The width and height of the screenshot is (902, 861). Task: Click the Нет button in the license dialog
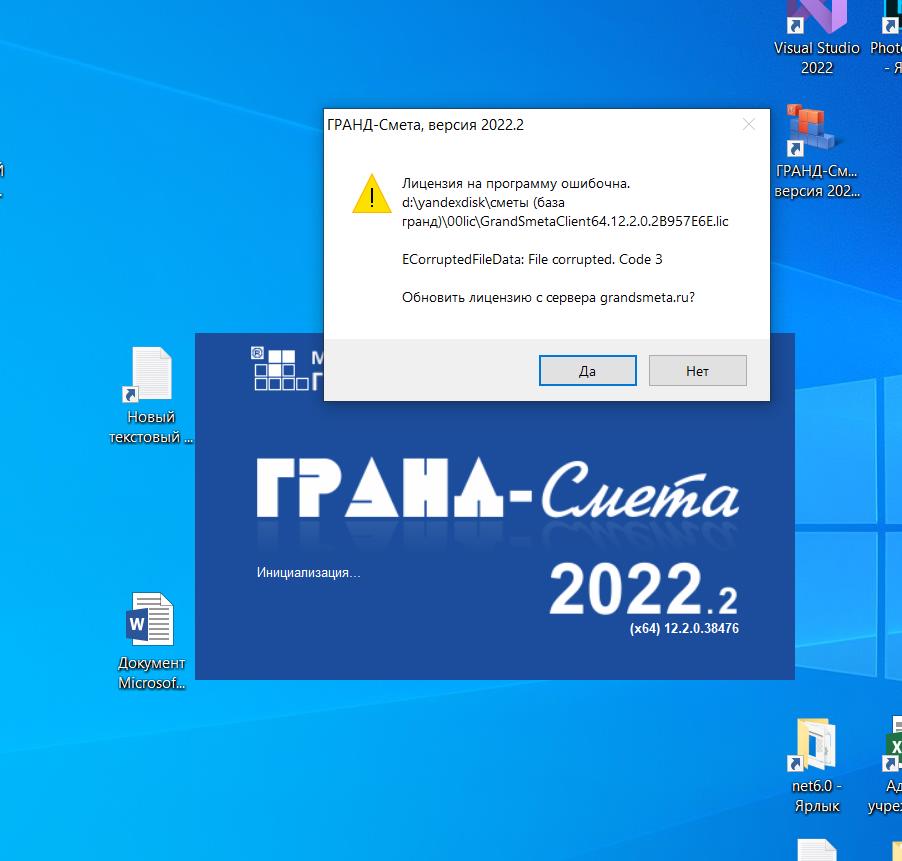pos(697,370)
